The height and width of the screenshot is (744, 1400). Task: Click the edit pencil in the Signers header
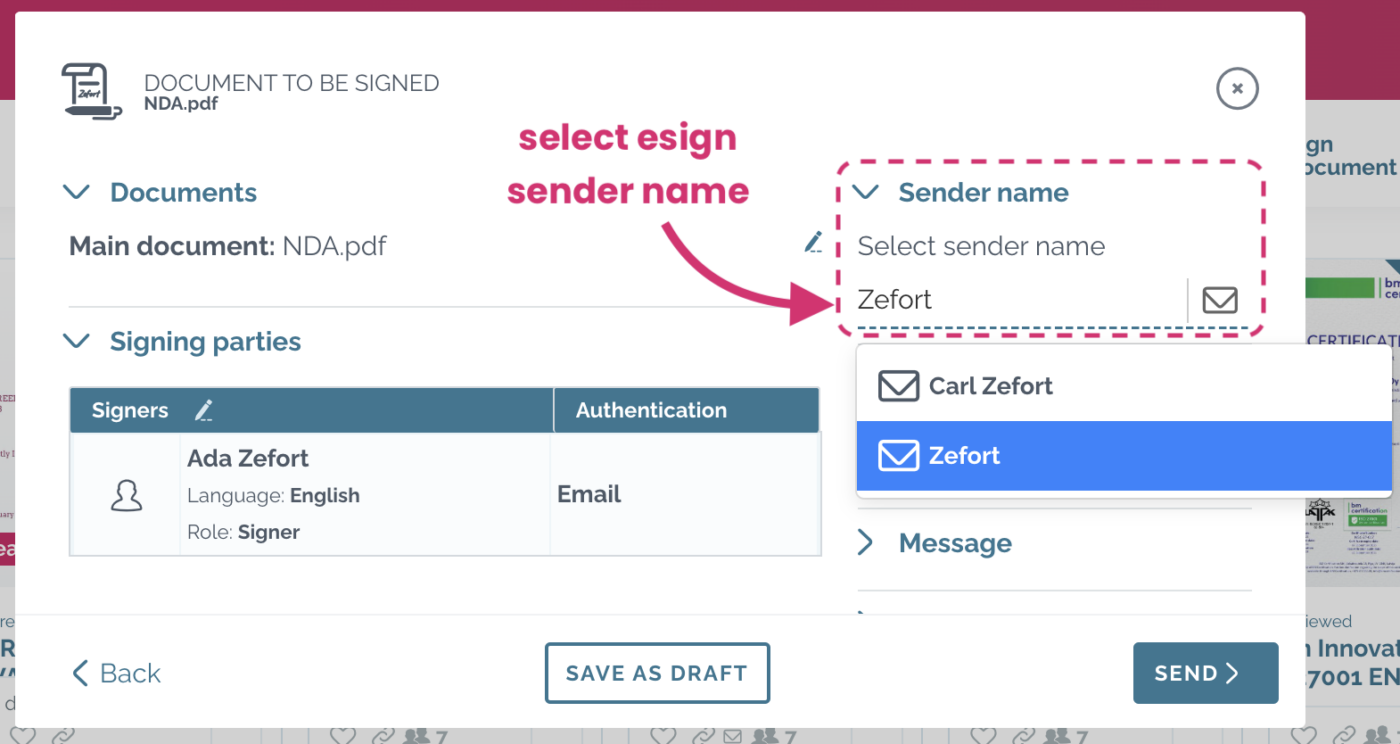tap(203, 409)
